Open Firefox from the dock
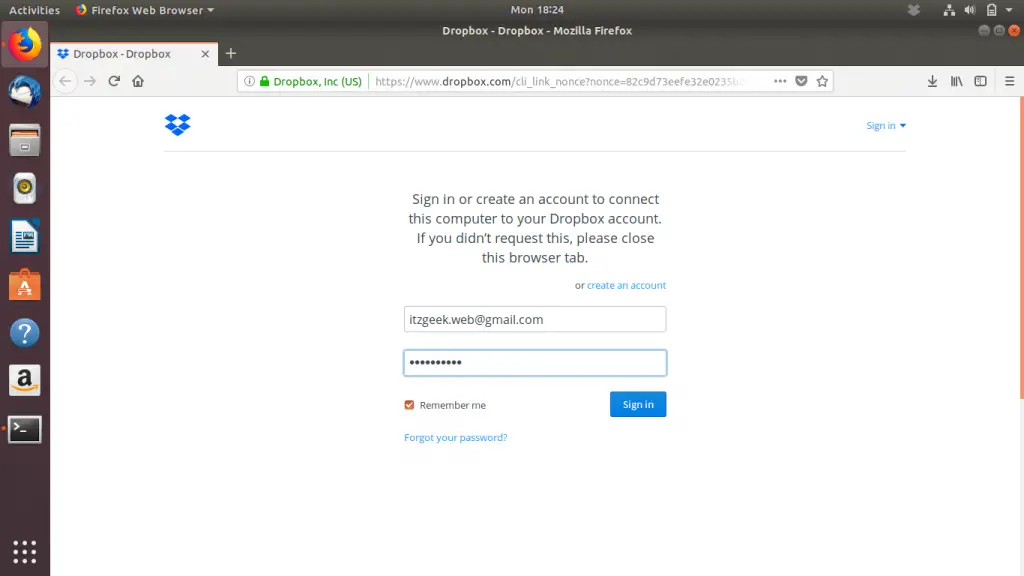The image size is (1024, 576). [x=25, y=44]
